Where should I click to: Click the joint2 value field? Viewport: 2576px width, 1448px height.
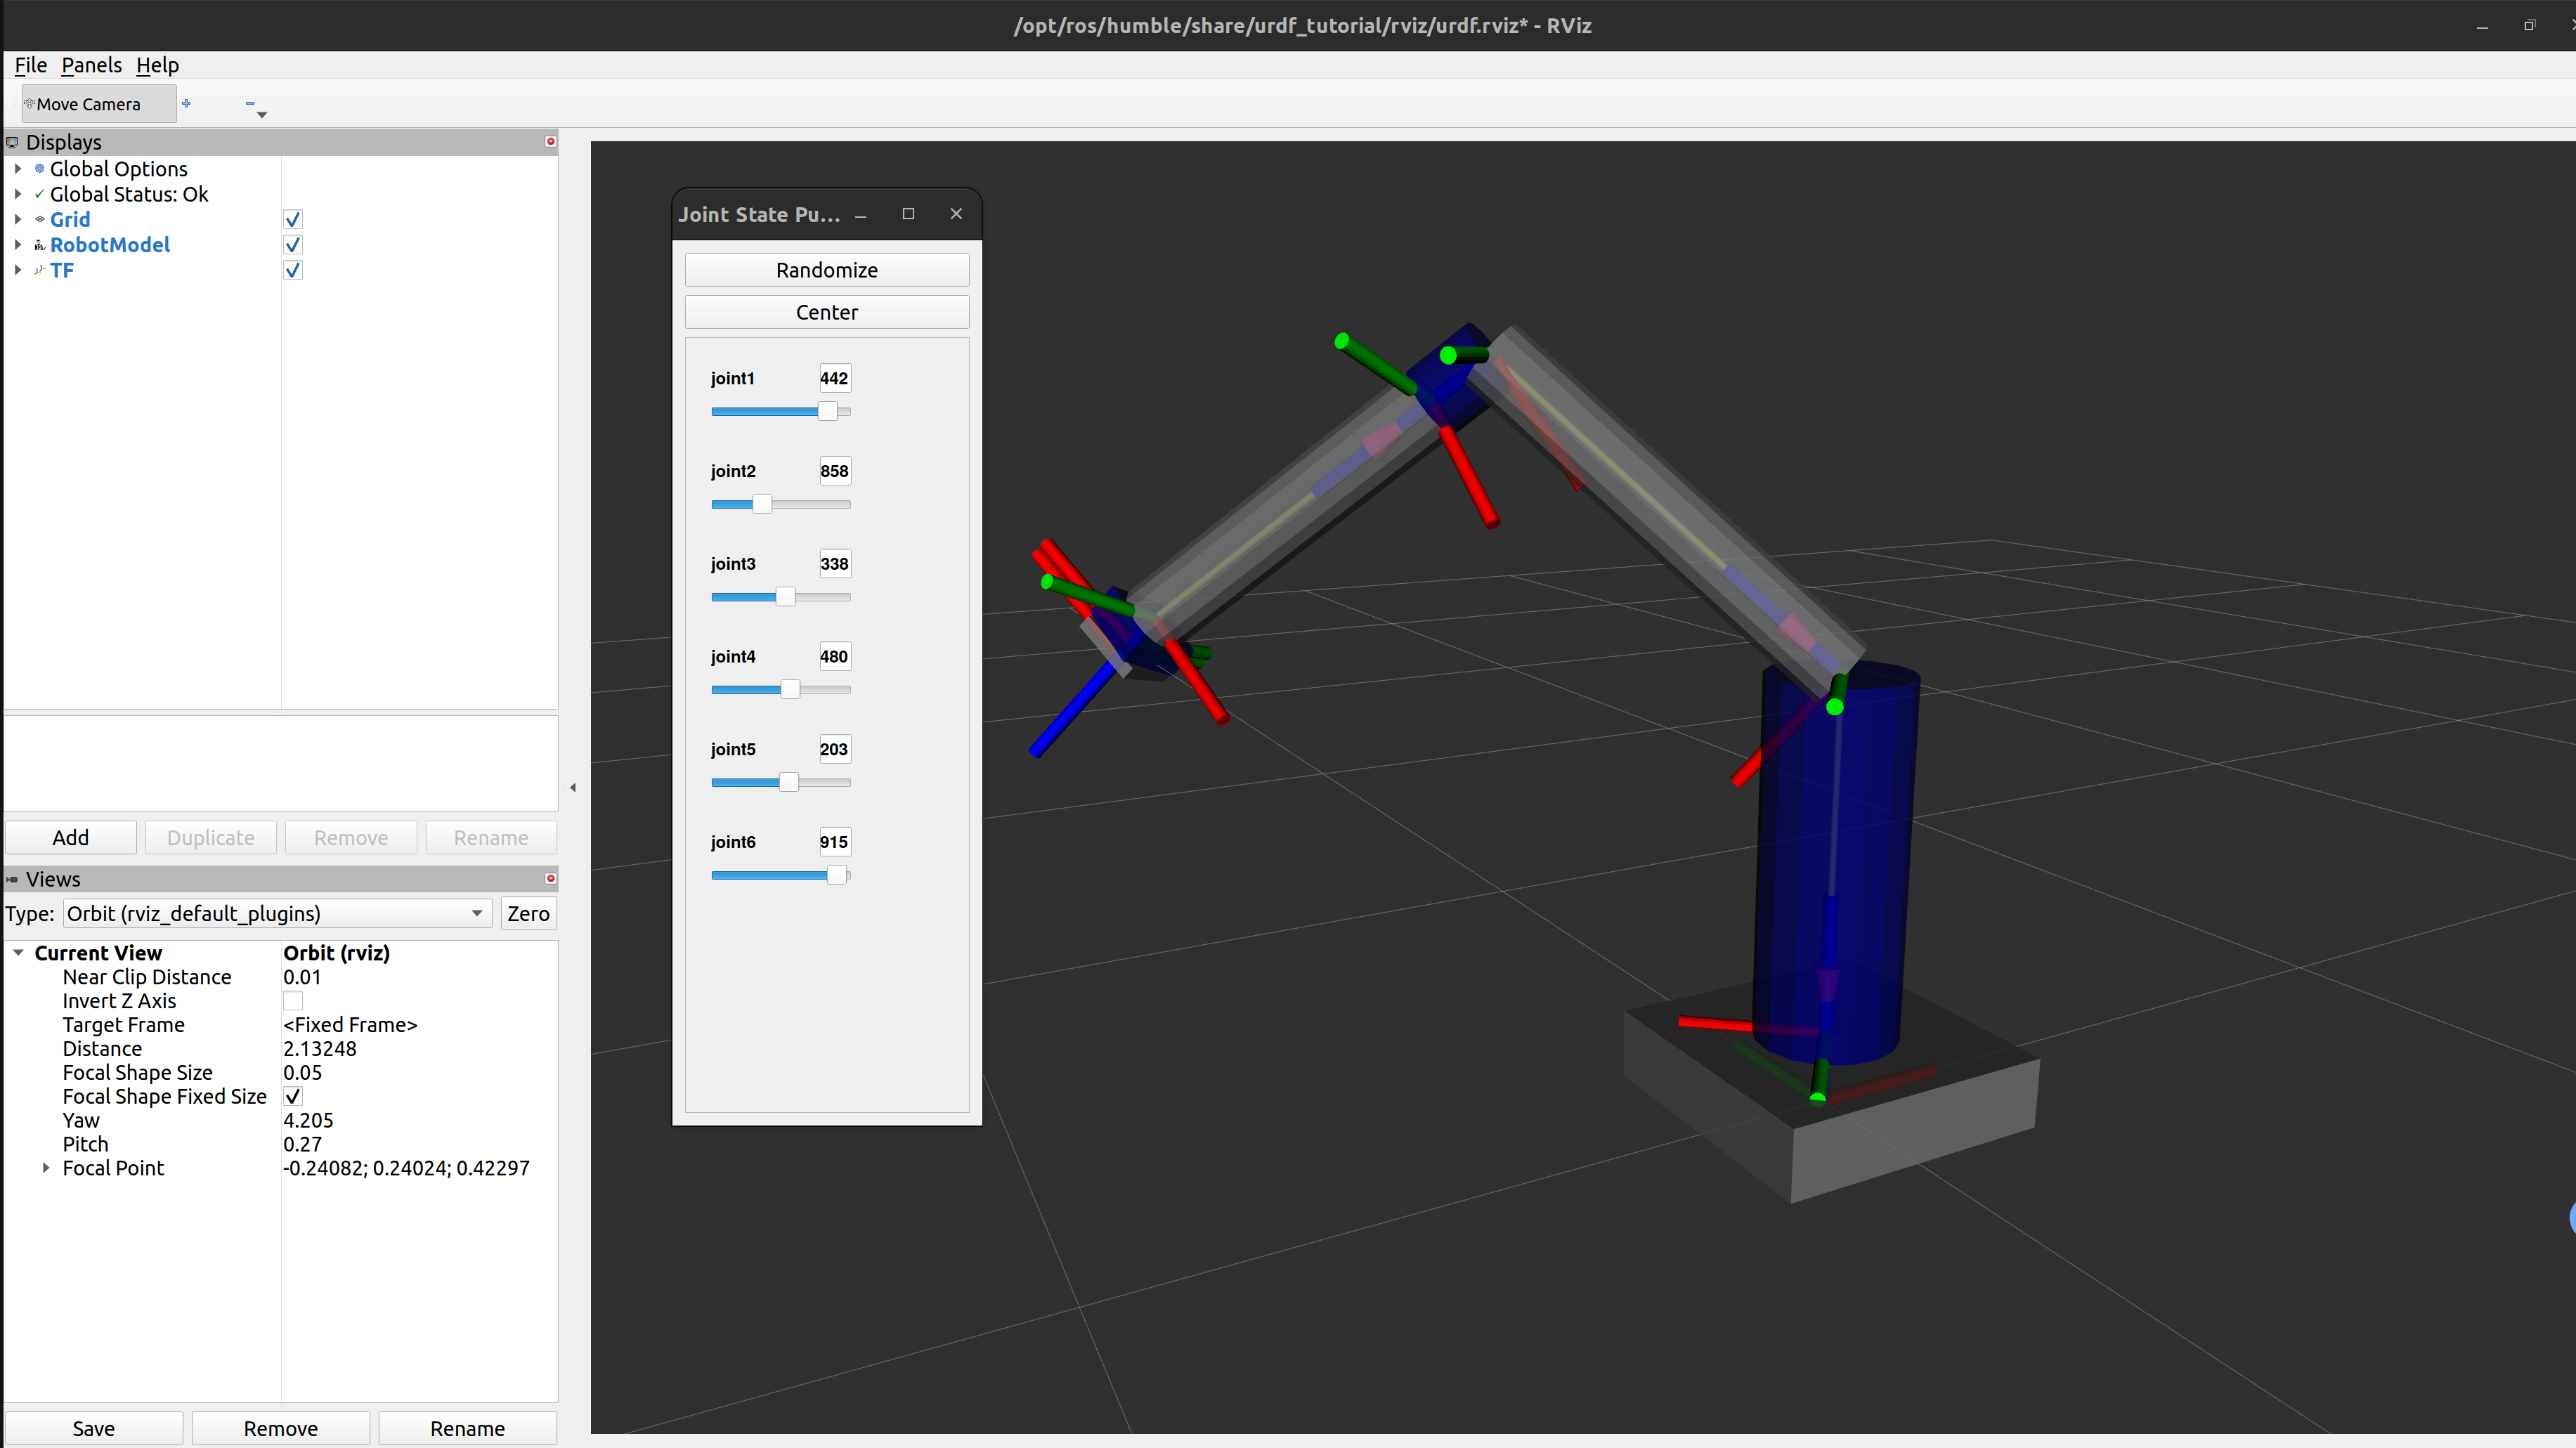point(834,471)
